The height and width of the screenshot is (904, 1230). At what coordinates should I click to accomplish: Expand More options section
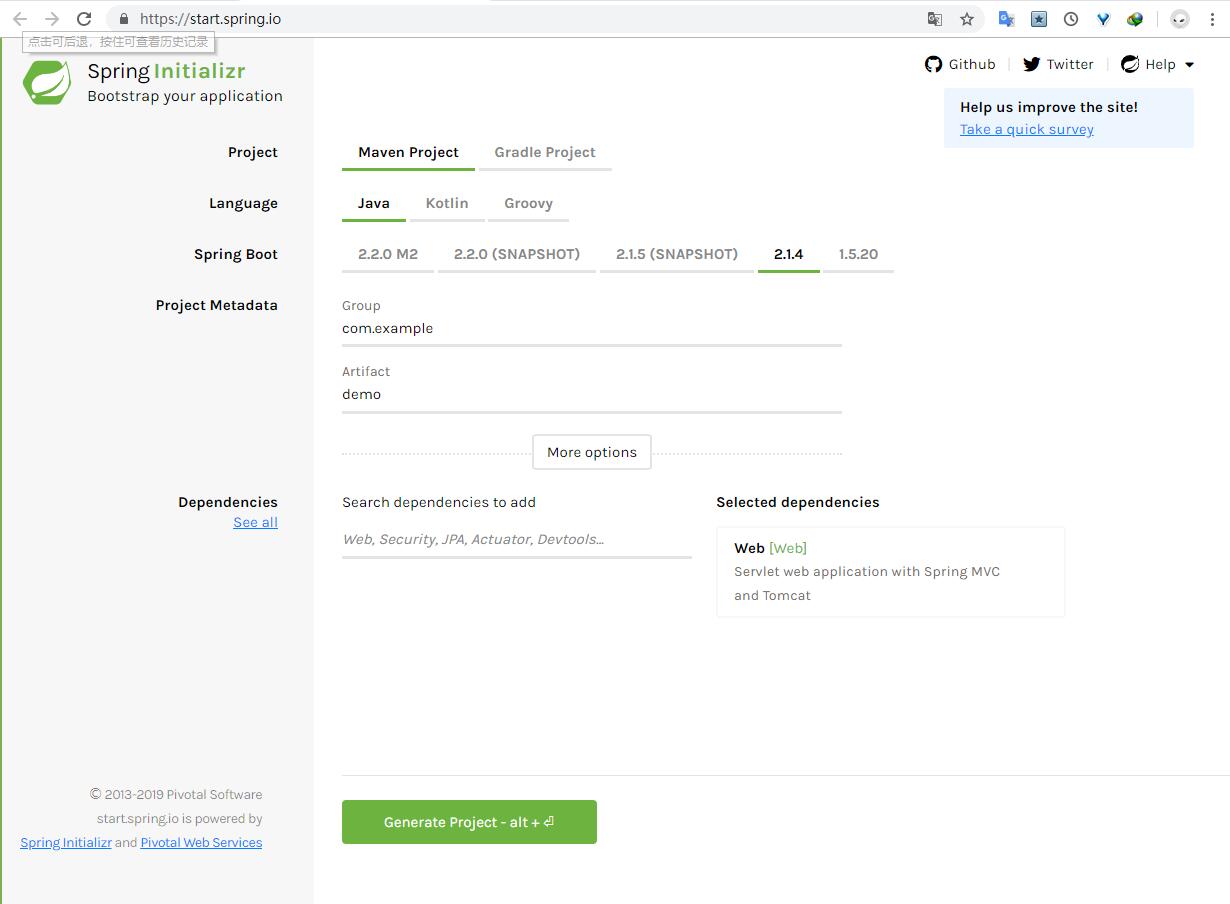click(592, 452)
